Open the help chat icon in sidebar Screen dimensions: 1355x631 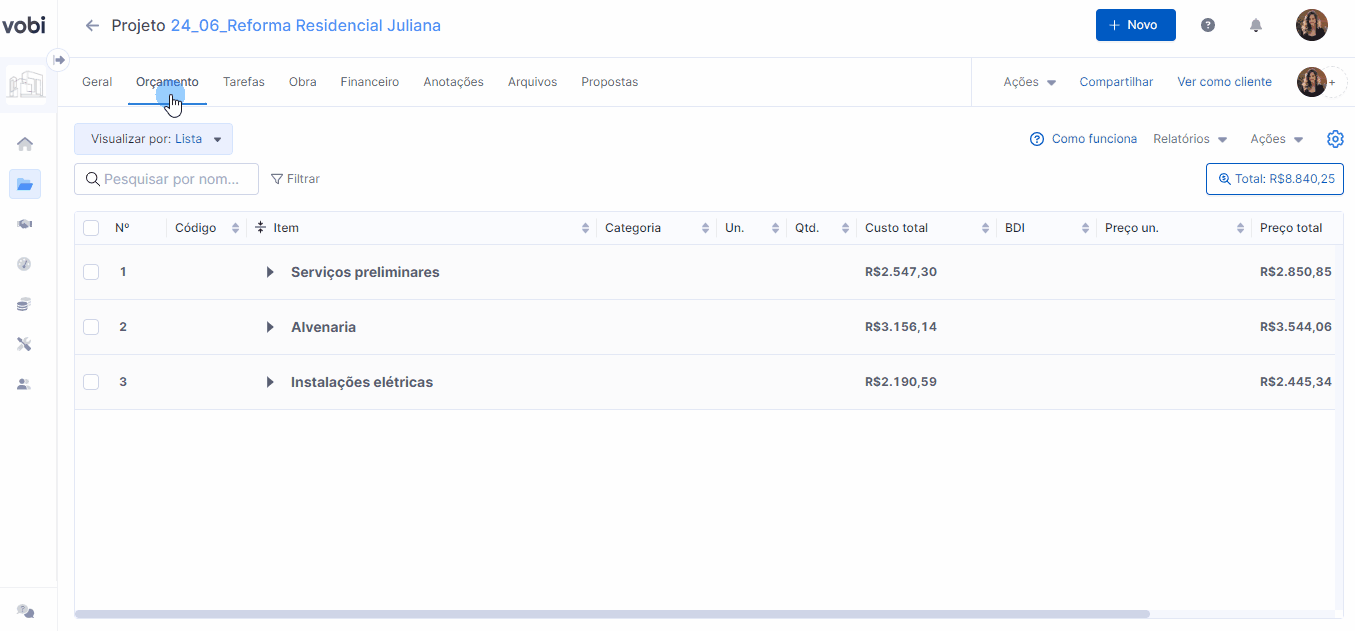[x=26, y=611]
